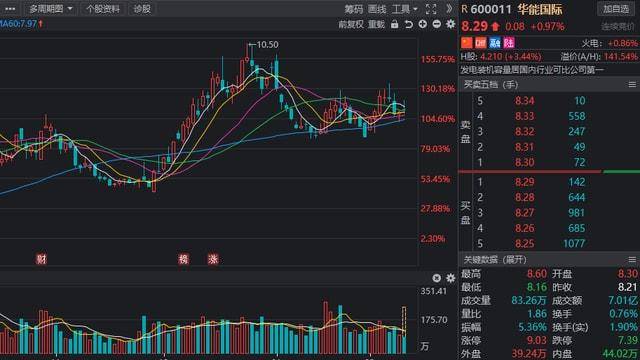This screenshot has width=640, height=360.
Task: Collapse side panel with double-chevron
Action: click(449, 9)
